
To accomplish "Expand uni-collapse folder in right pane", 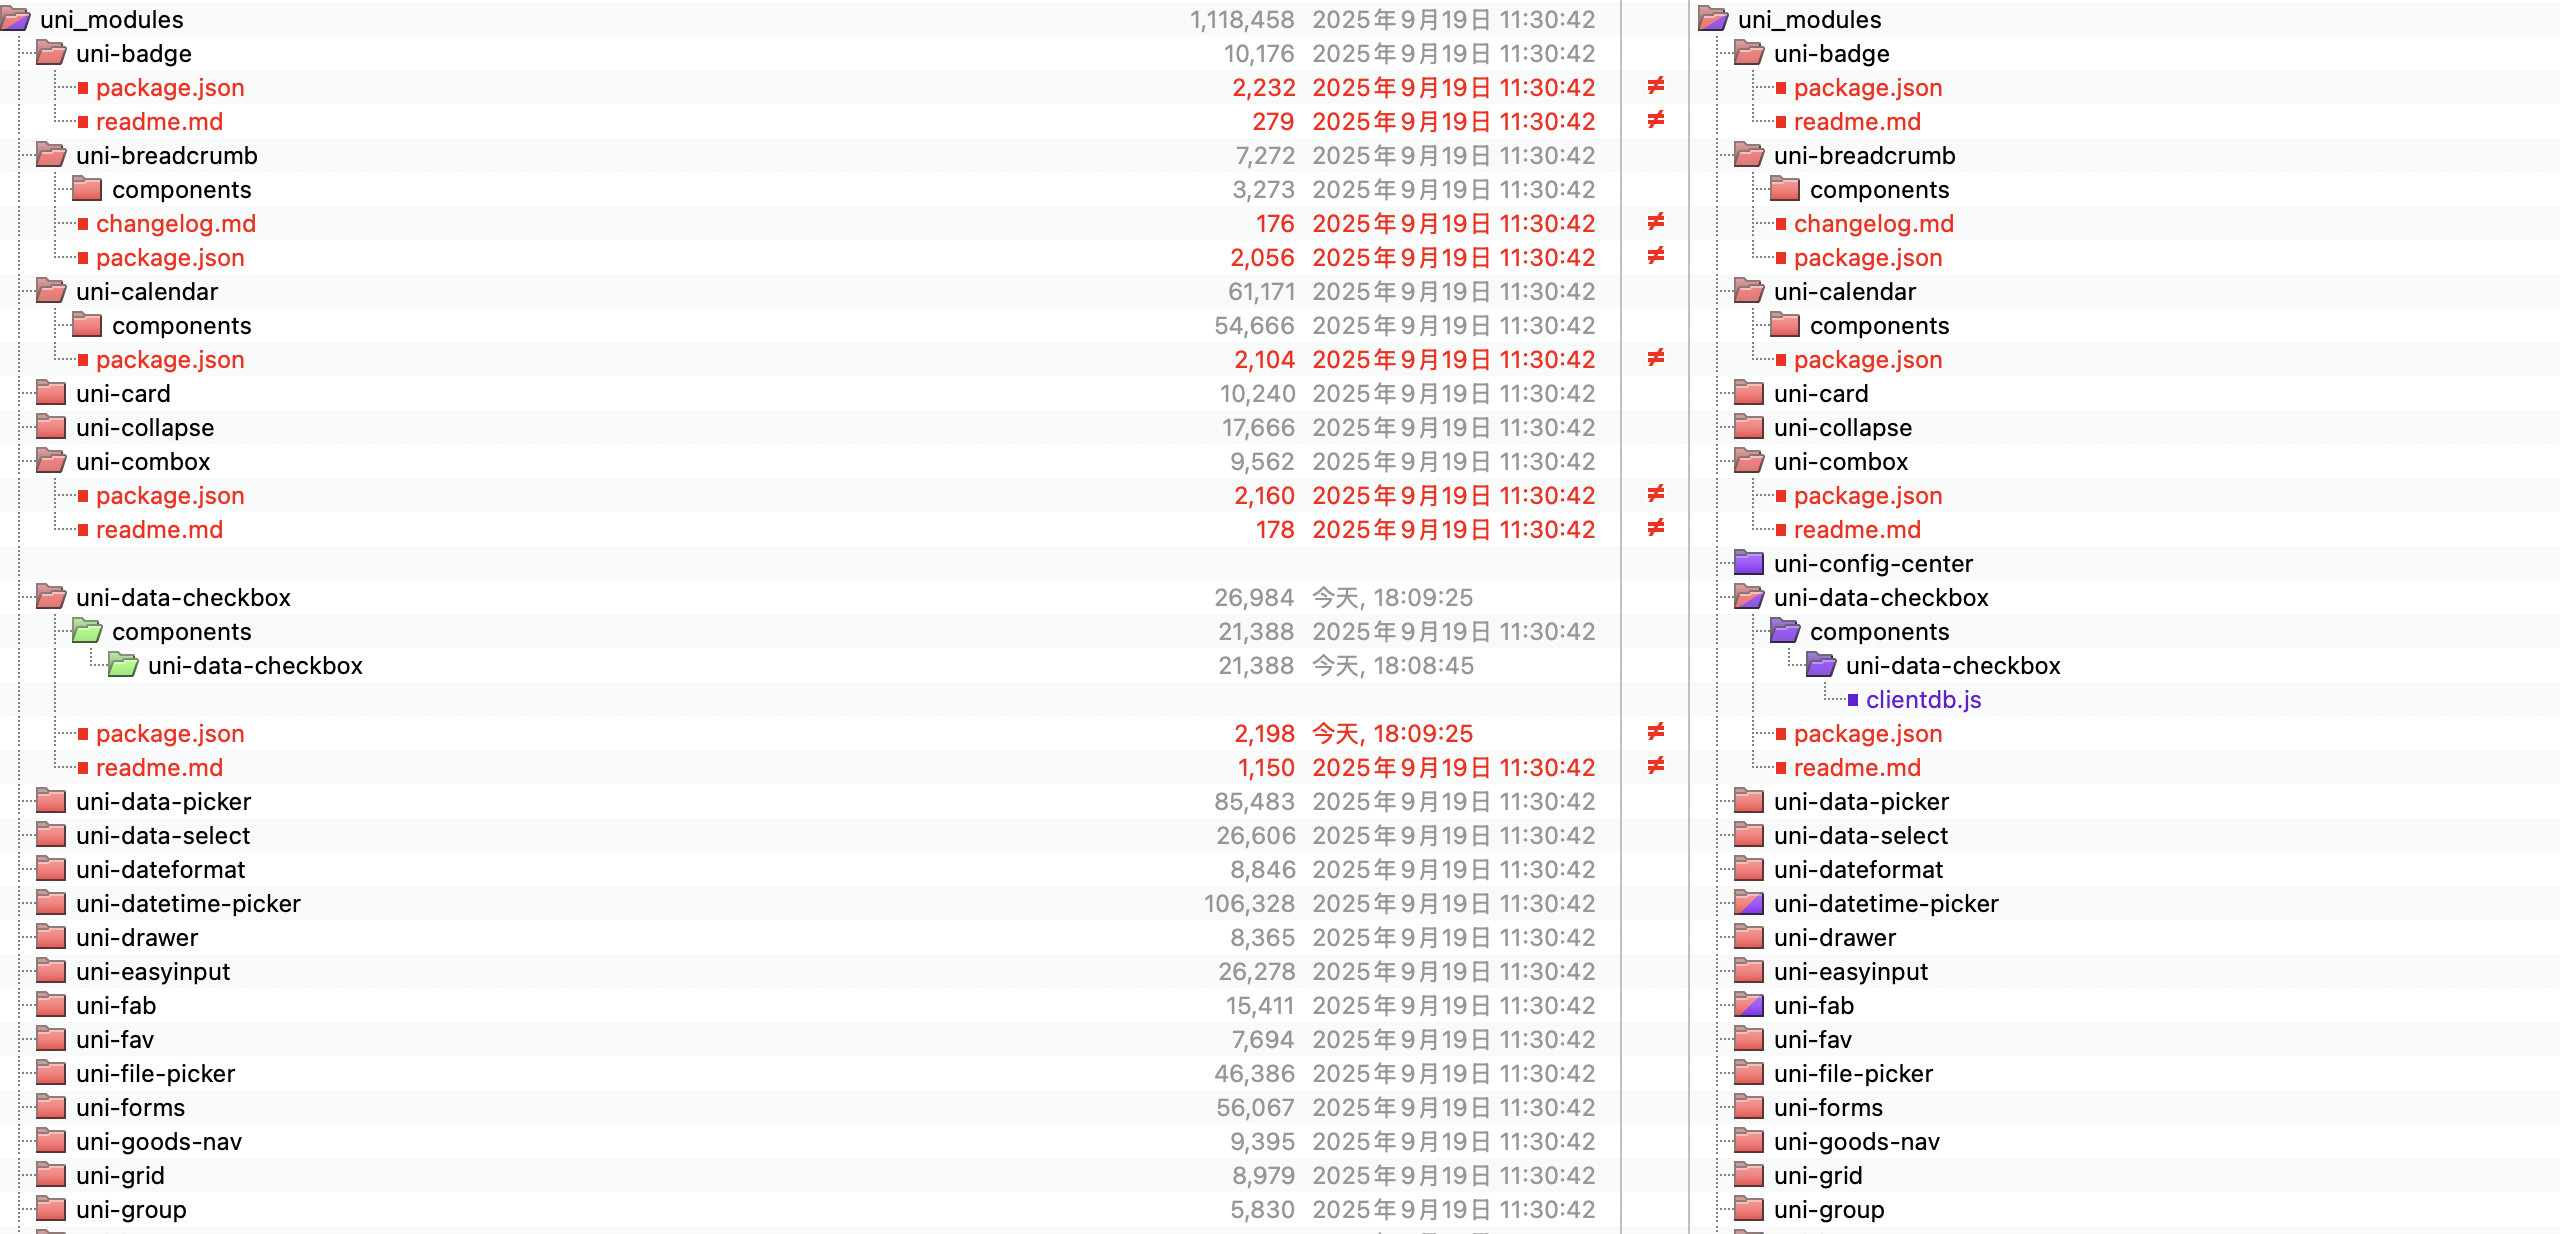I will tap(1749, 427).
